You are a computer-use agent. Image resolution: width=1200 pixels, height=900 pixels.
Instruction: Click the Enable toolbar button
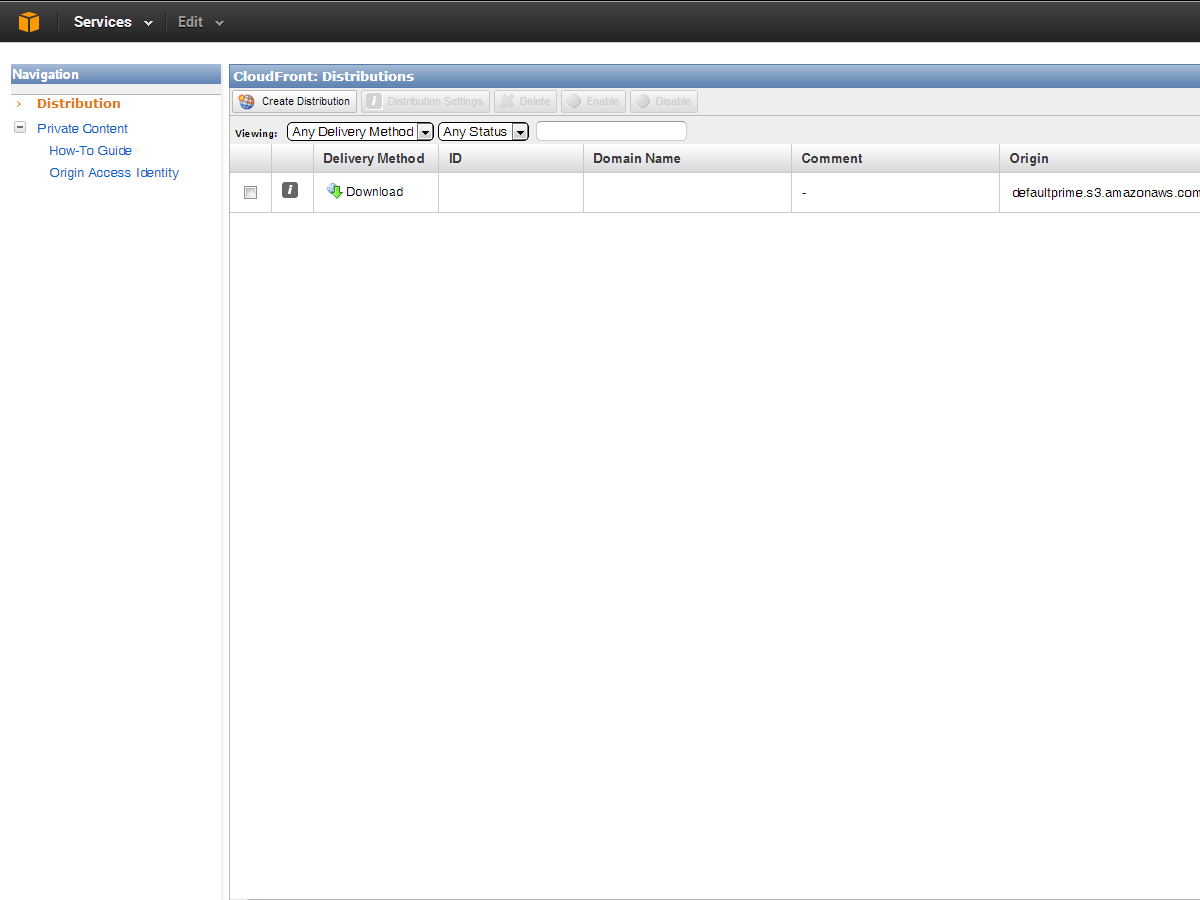coord(593,101)
